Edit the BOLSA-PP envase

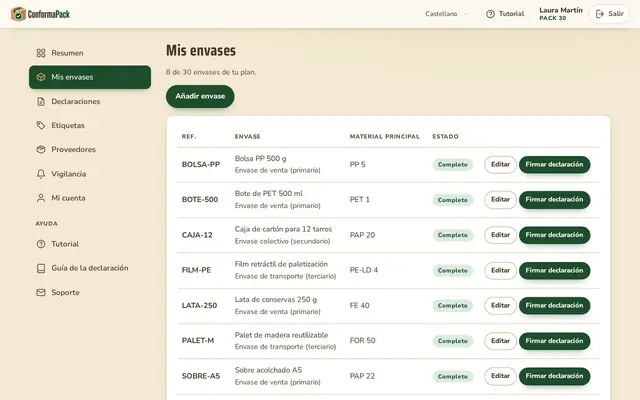(500, 164)
